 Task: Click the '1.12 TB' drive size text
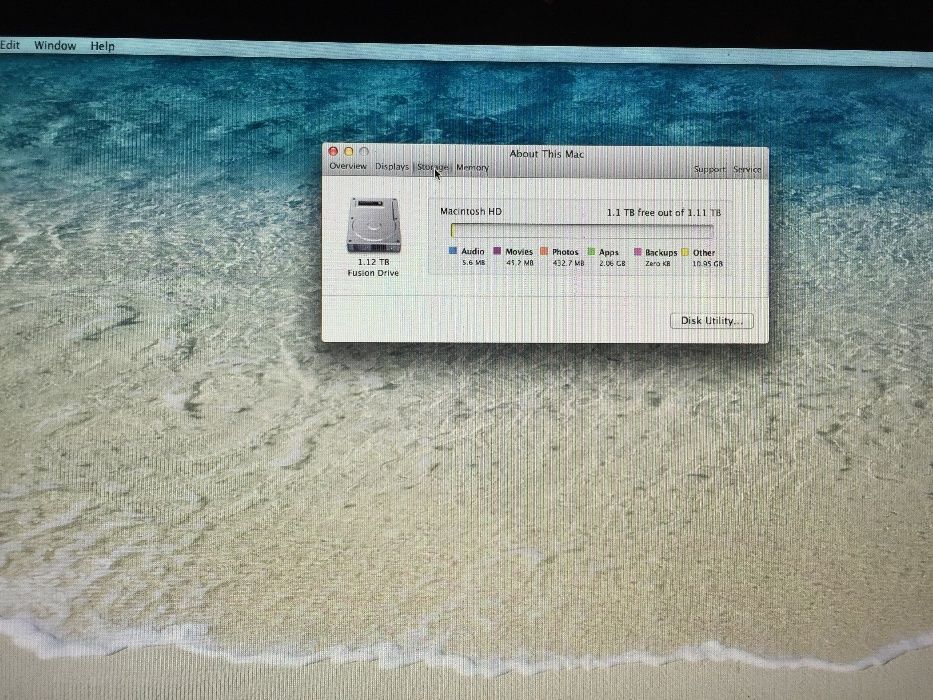374,262
